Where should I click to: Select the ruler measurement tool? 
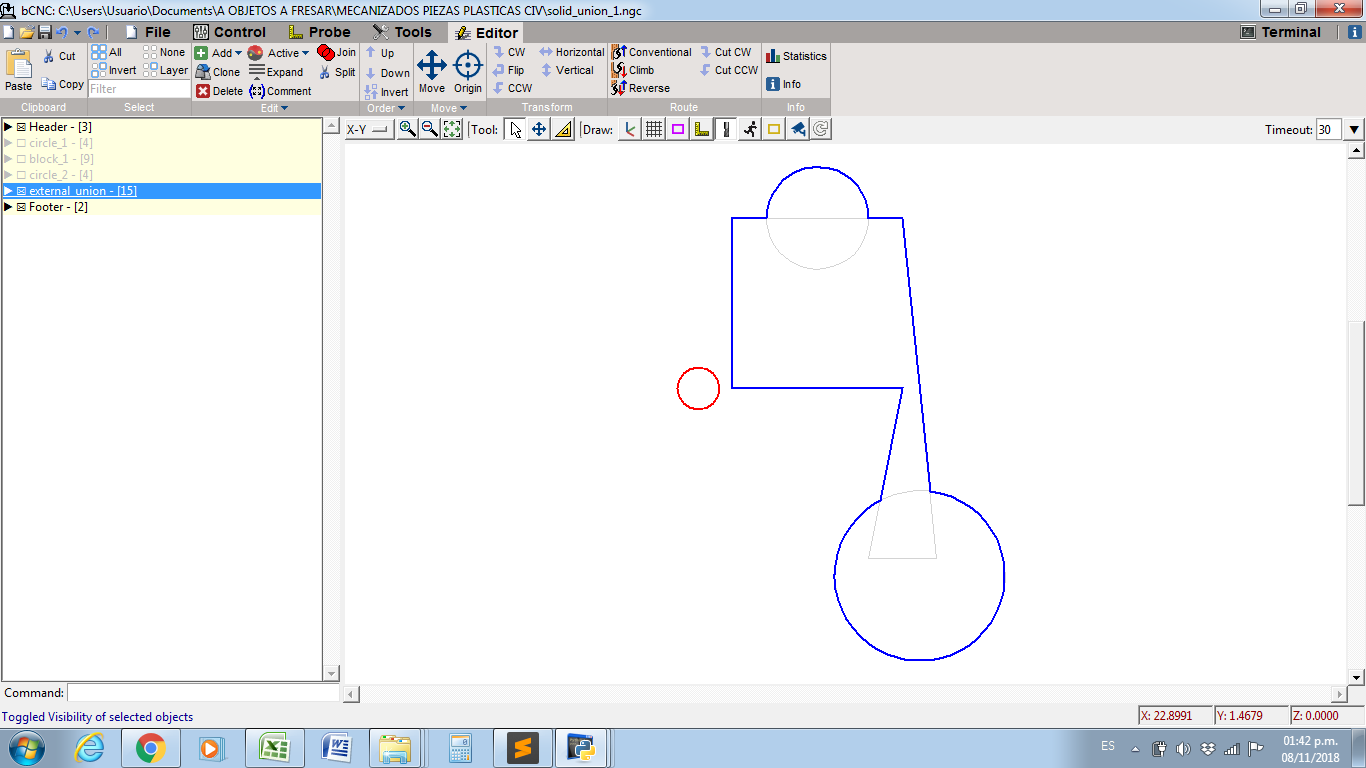pyautogui.click(x=563, y=129)
